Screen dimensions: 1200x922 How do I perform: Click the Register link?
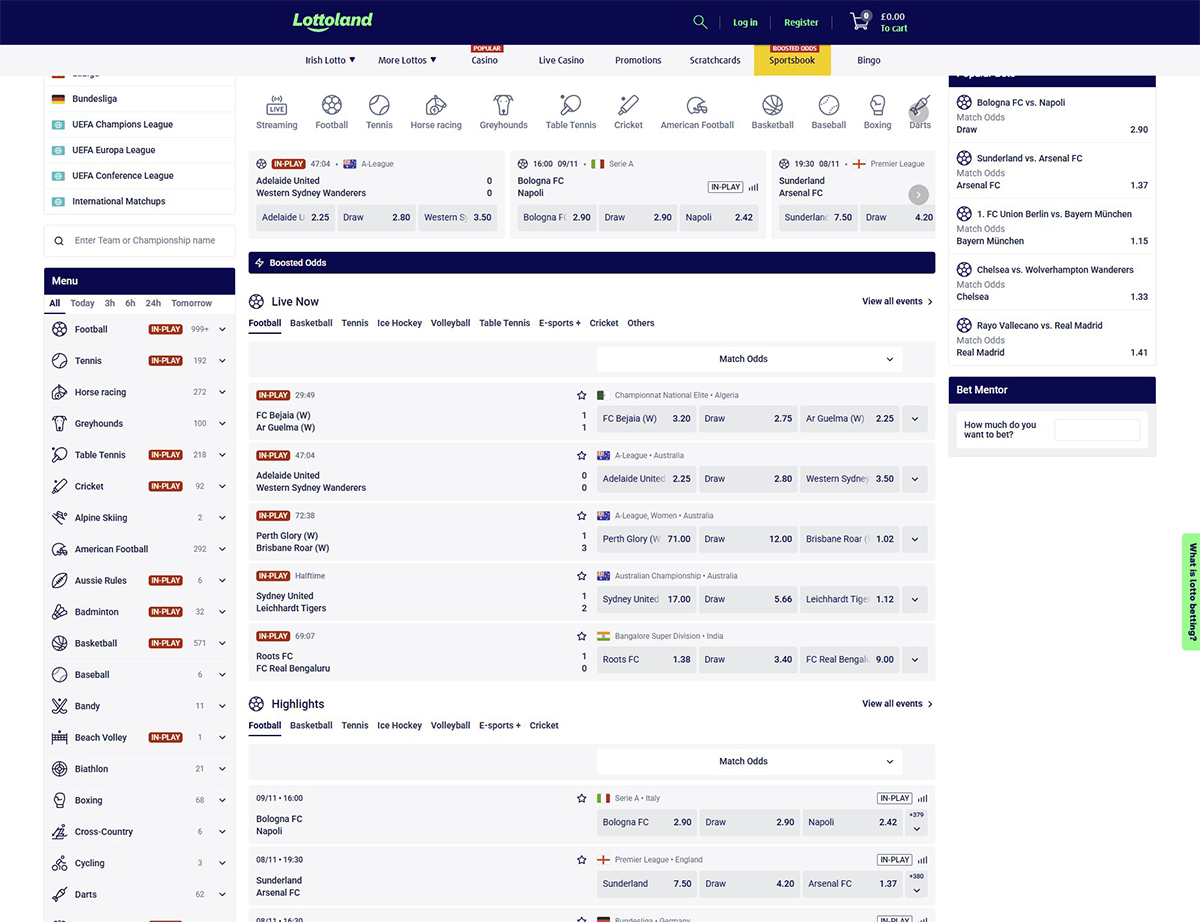pyautogui.click(x=801, y=22)
